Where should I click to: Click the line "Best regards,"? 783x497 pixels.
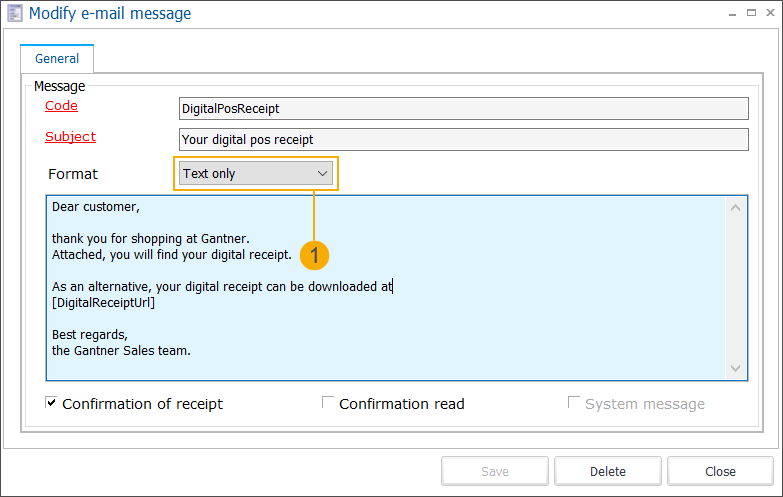pyautogui.click(x=90, y=335)
